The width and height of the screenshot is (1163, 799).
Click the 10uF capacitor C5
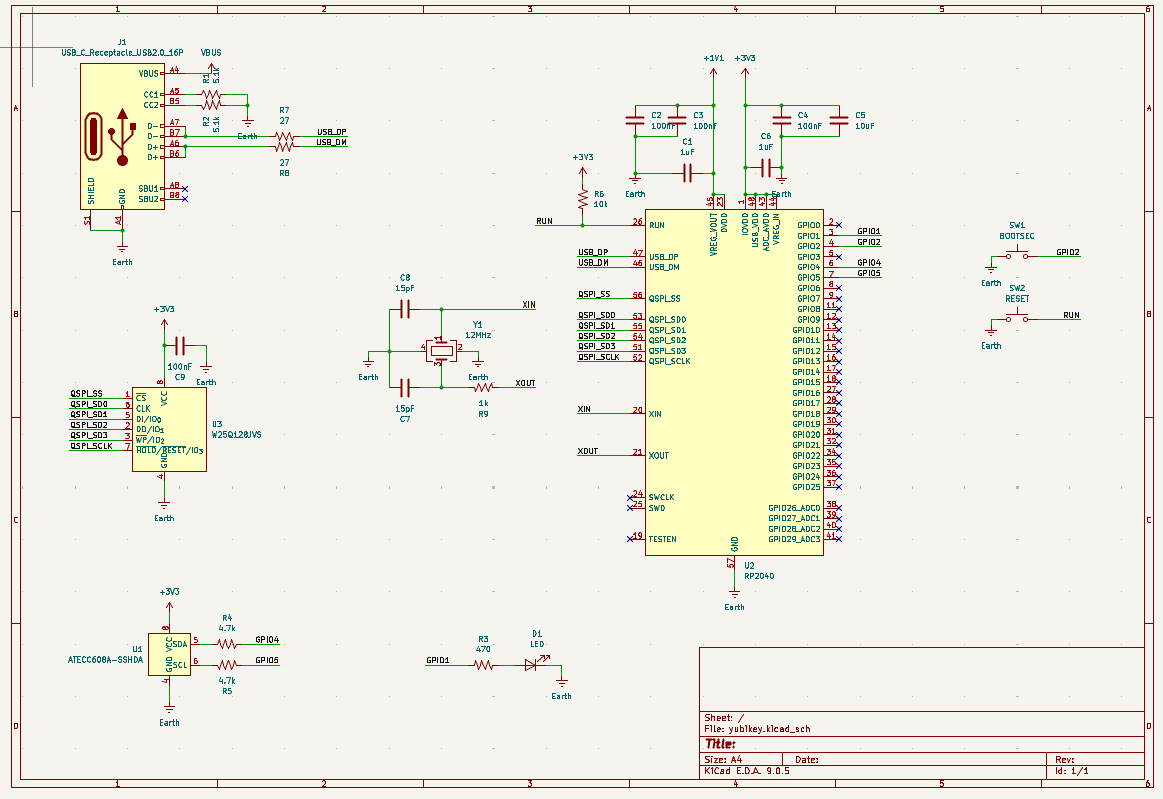click(838, 121)
